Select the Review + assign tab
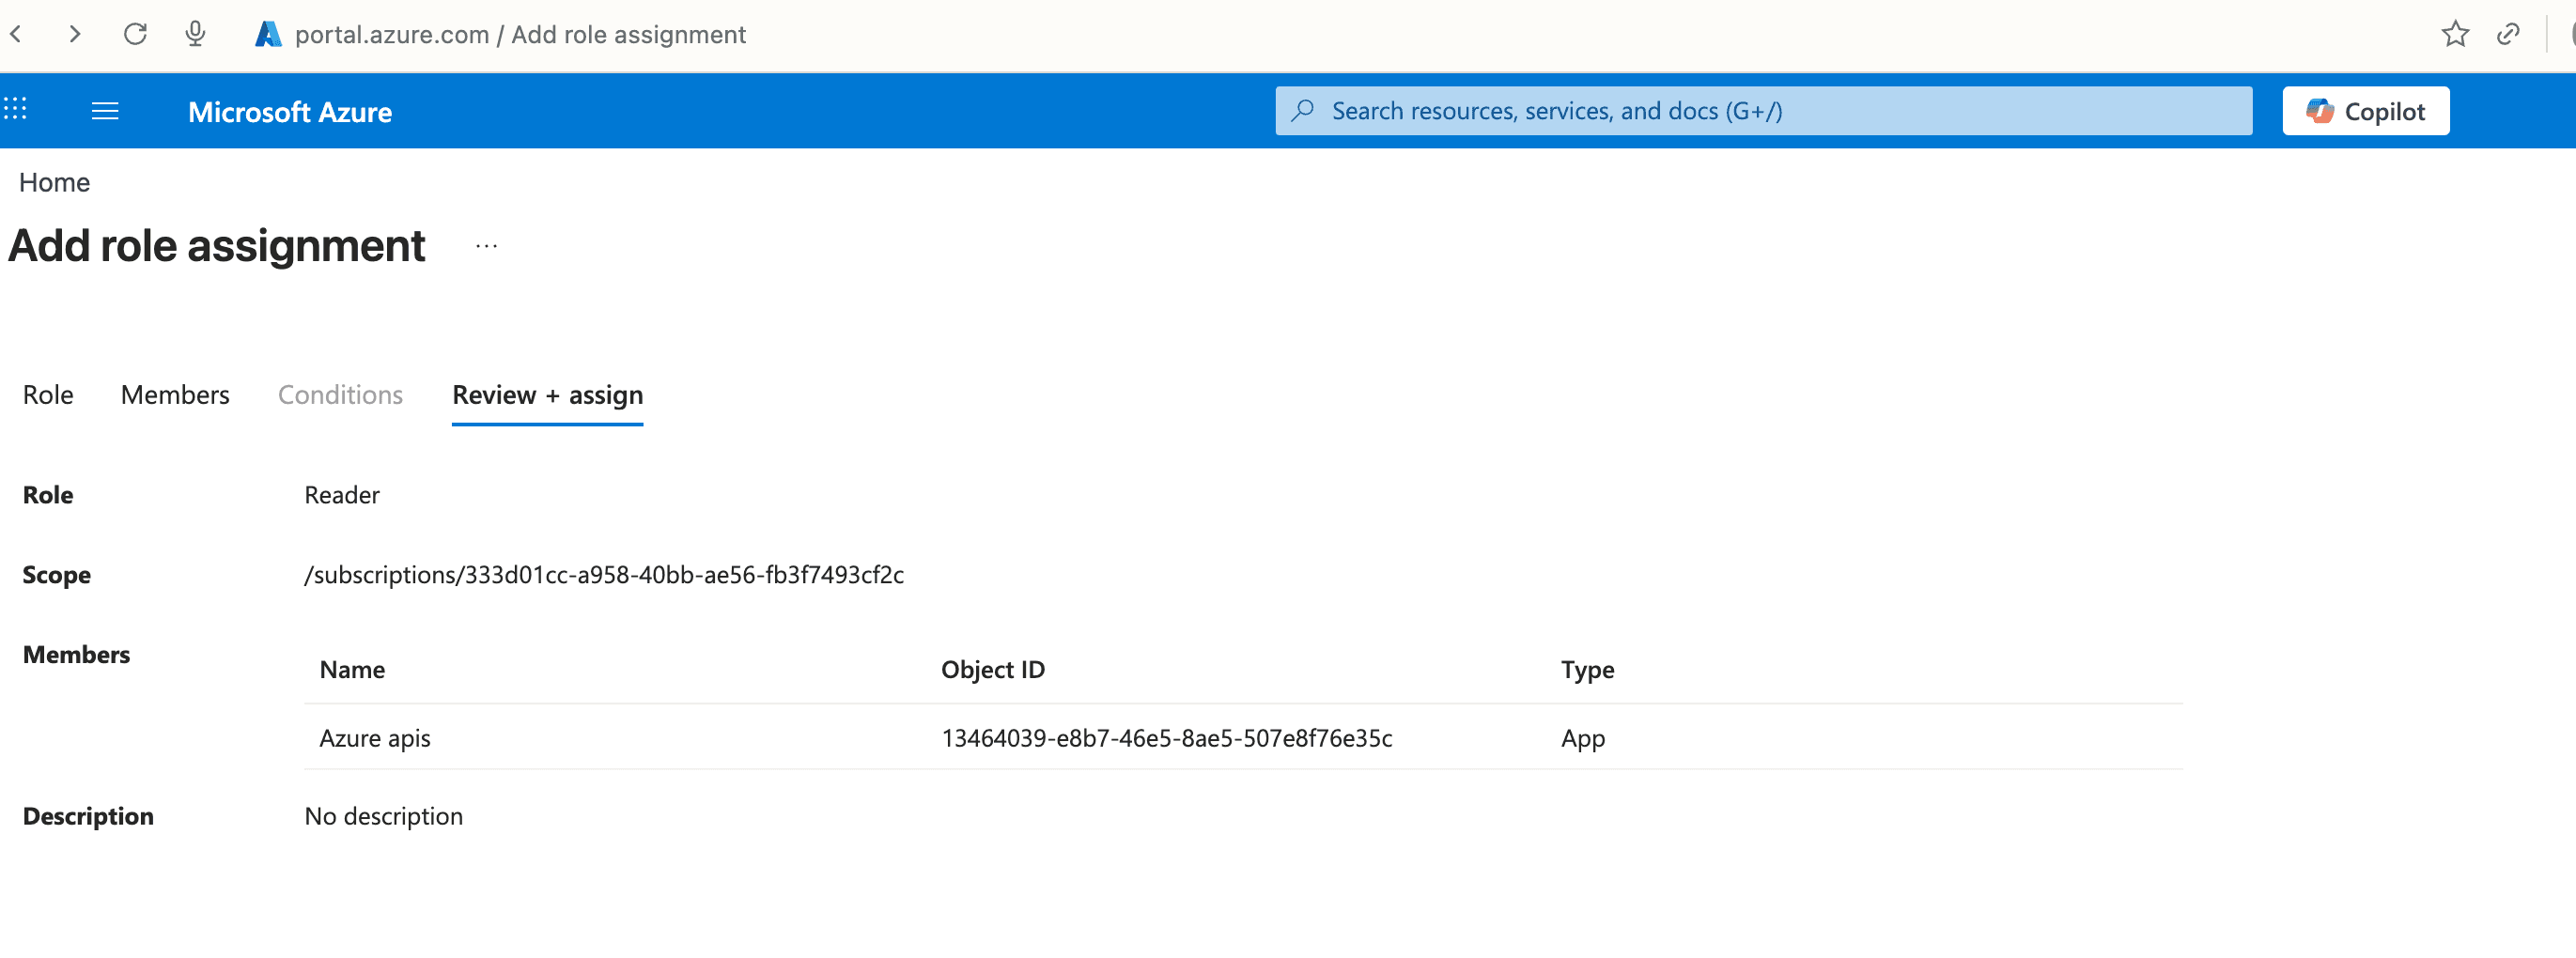The image size is (2576, 958). tap(547, 396)
